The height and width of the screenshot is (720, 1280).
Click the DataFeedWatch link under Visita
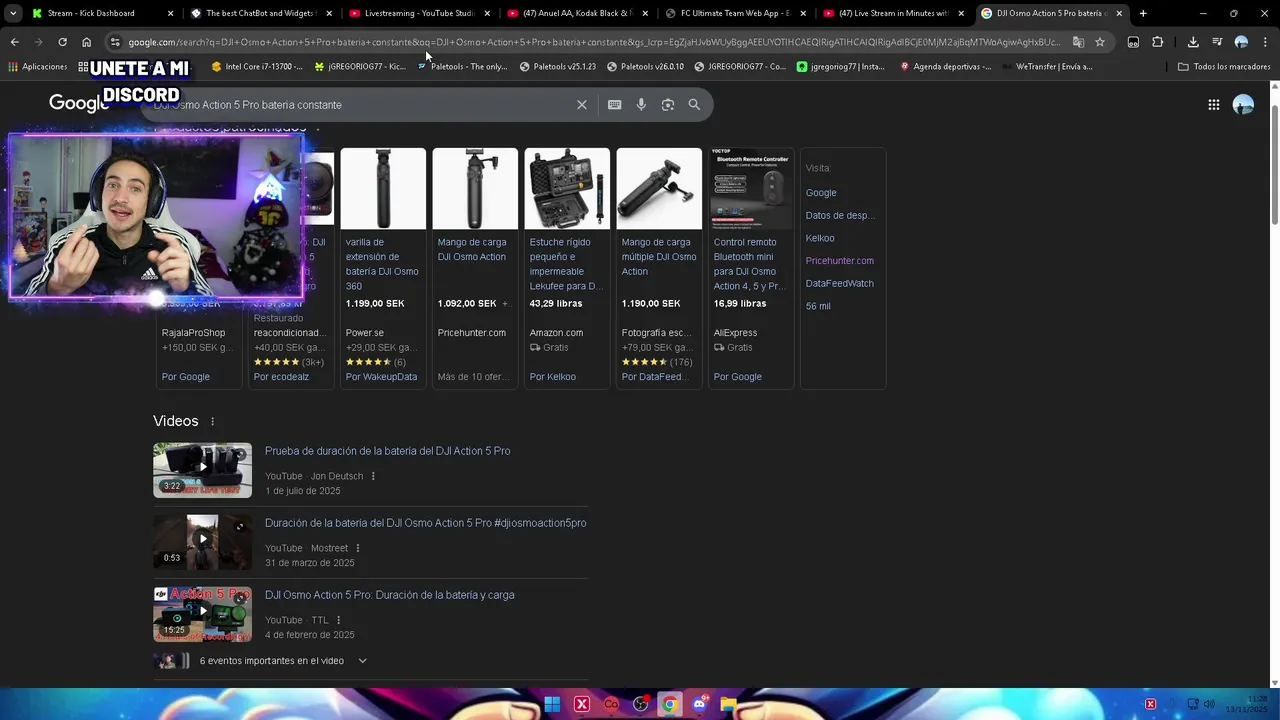coord(839,284)
